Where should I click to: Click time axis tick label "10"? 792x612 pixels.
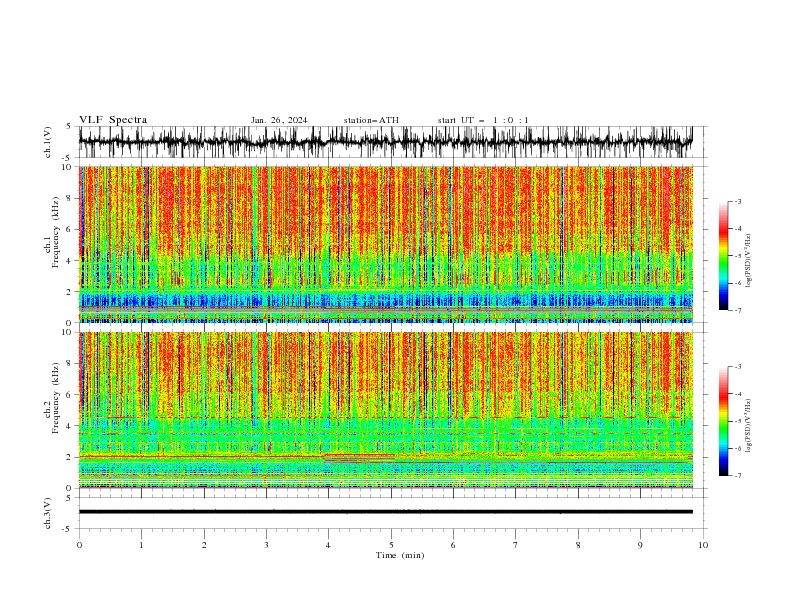click(703, 545)
